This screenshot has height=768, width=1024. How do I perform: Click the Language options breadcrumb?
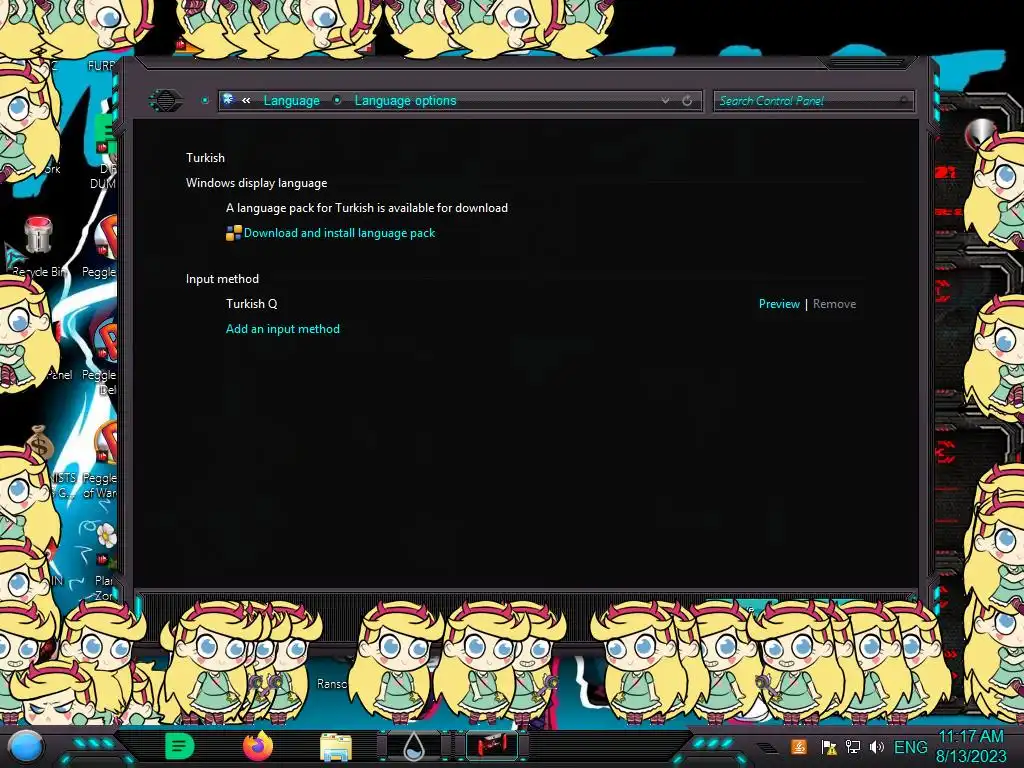pos(405,101)
